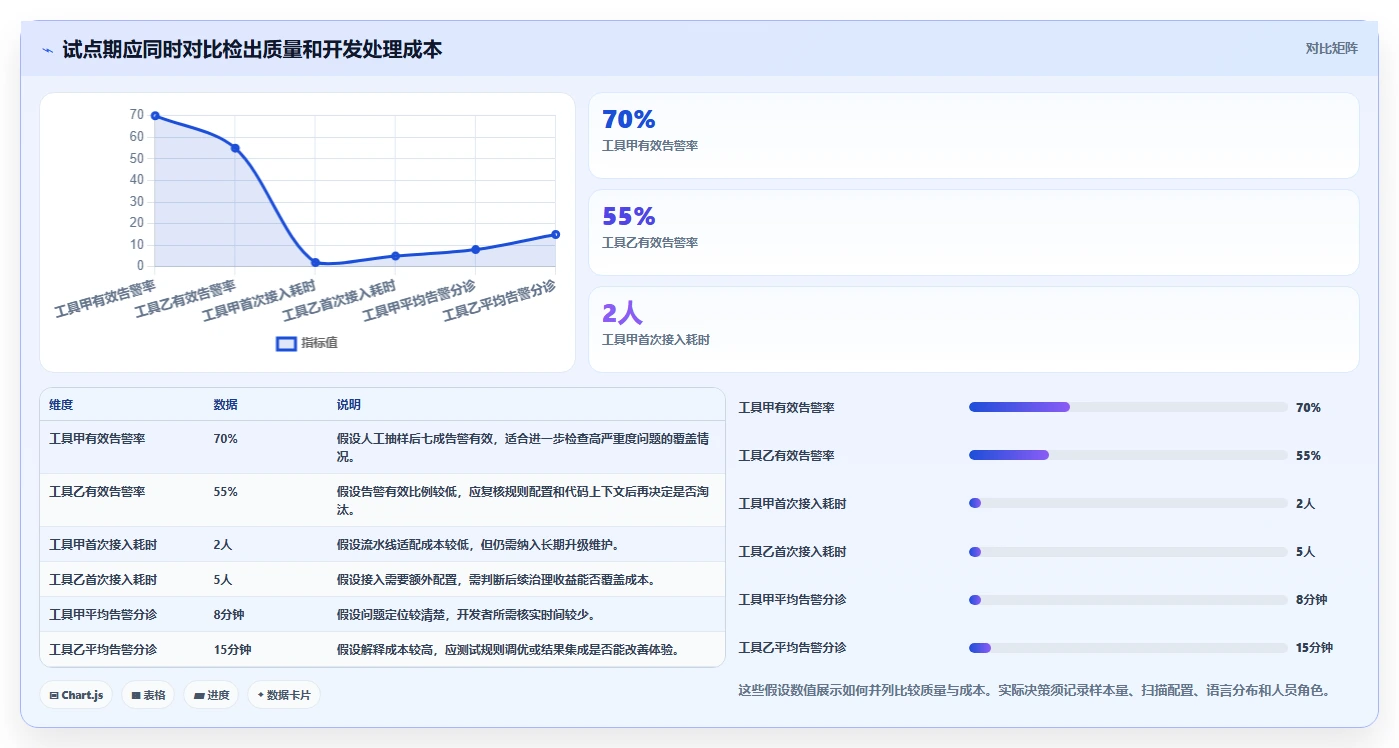Open the 2人 stat card
1399x748 pixels.
[973, 330]
